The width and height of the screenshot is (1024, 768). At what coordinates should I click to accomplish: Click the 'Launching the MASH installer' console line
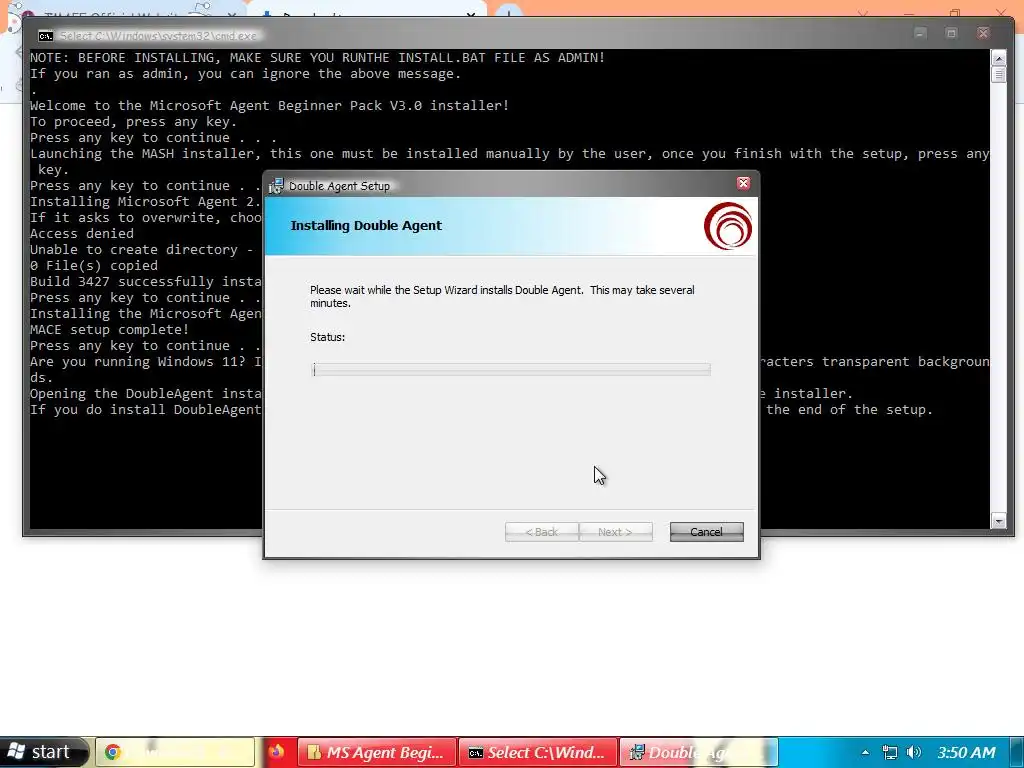[x=509, y=153]
